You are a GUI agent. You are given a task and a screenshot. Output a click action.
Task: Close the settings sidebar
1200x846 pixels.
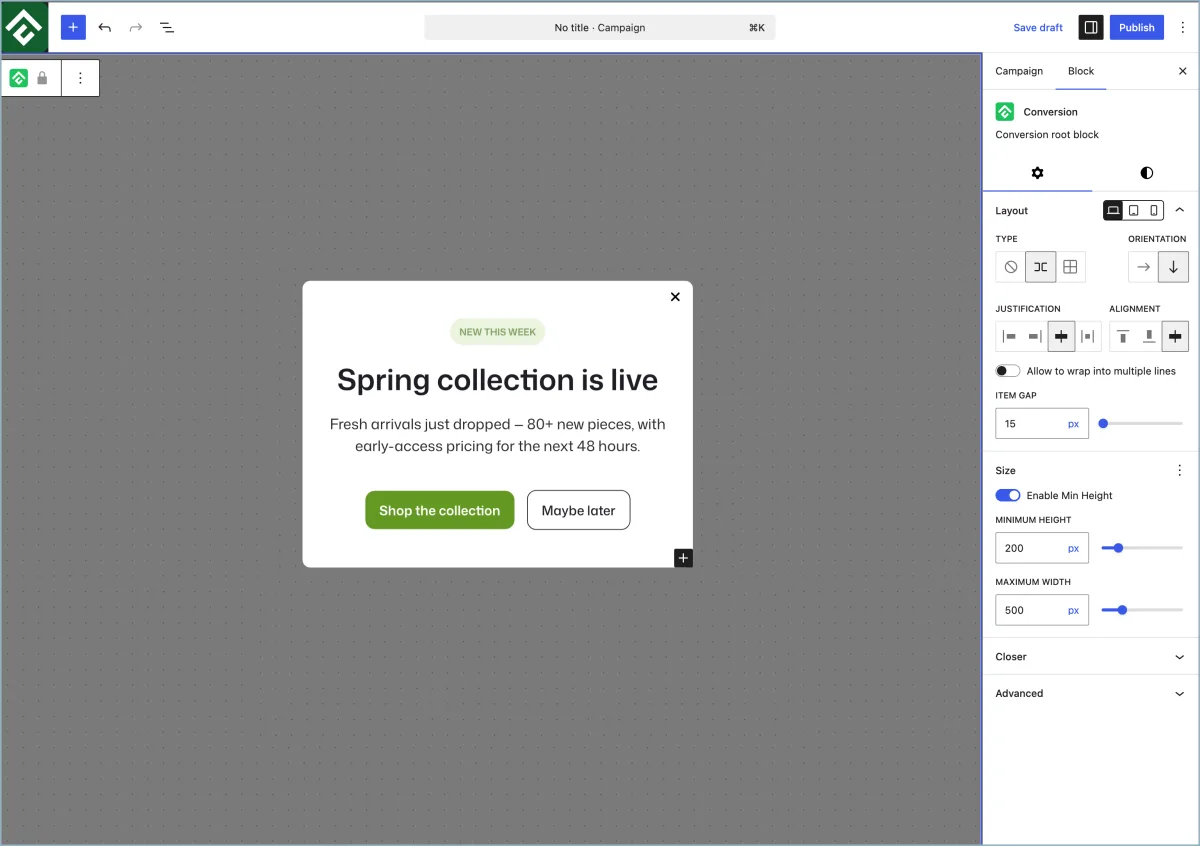point(1183,71)
